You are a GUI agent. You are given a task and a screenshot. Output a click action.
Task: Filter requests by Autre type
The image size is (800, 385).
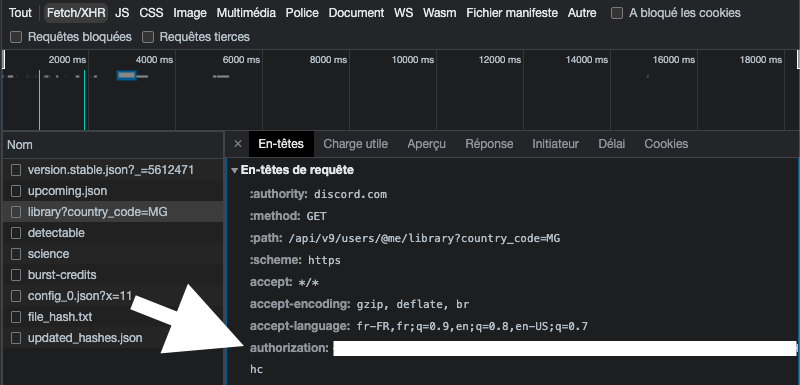point(582,13)
